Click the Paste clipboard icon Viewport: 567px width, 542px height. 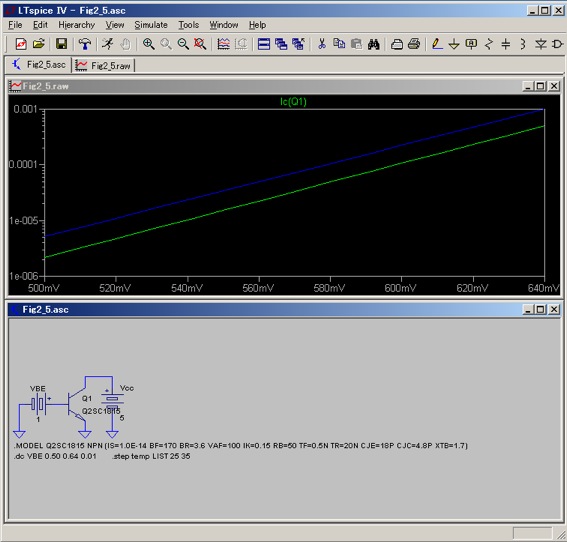356,44
